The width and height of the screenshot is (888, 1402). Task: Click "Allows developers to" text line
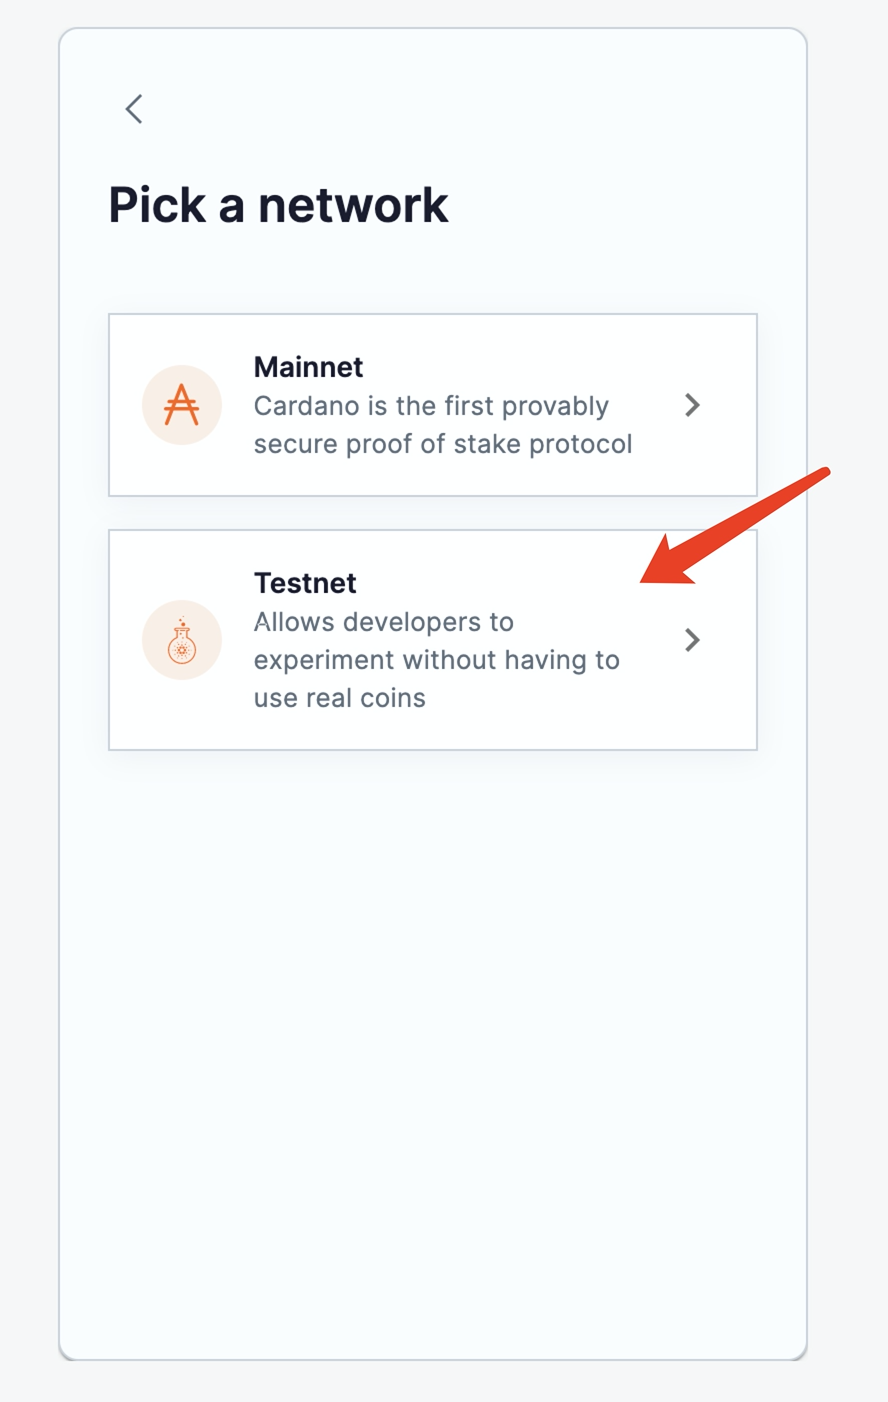pos(383,622)
